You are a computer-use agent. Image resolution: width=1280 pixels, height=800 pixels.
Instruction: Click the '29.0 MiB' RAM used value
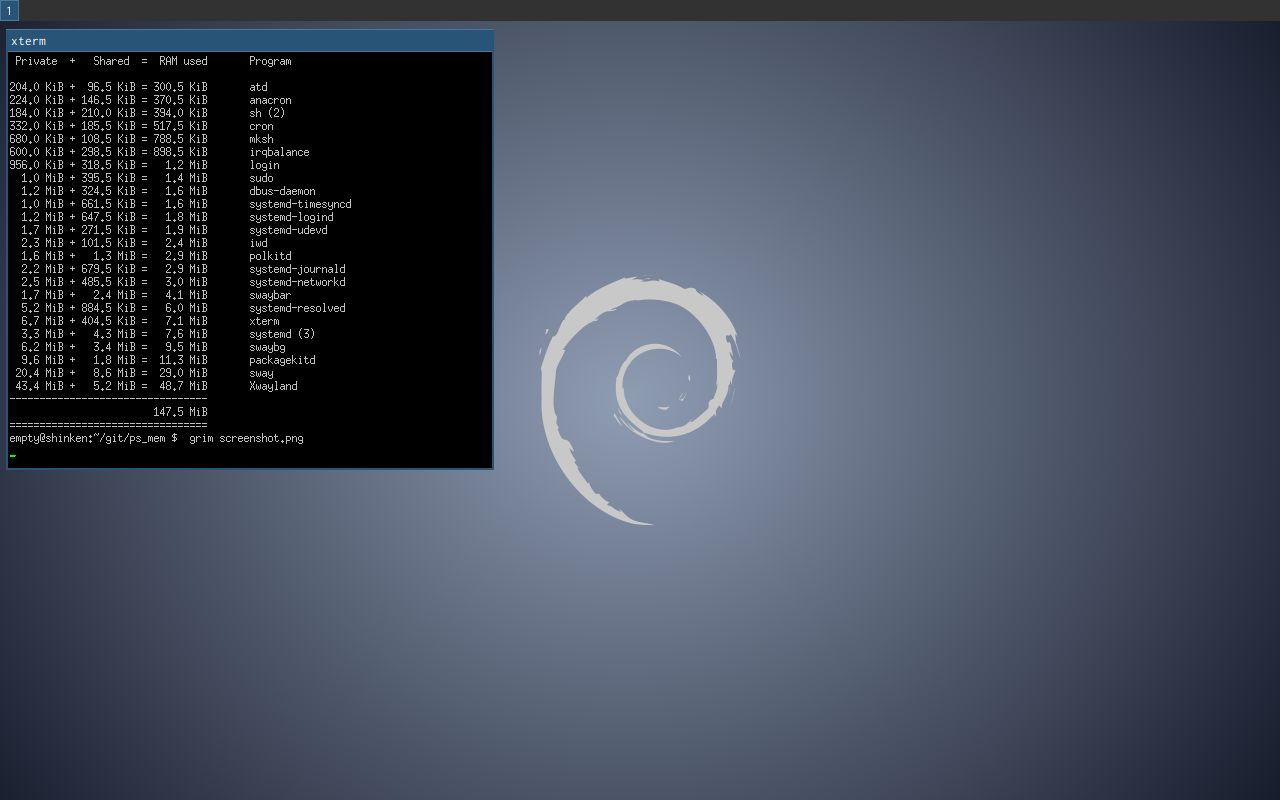183,373
